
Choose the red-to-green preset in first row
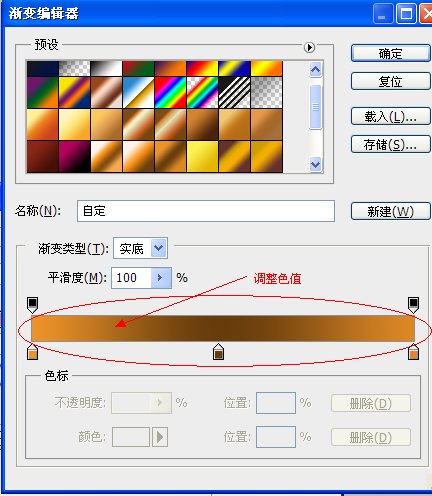(138, 69)
